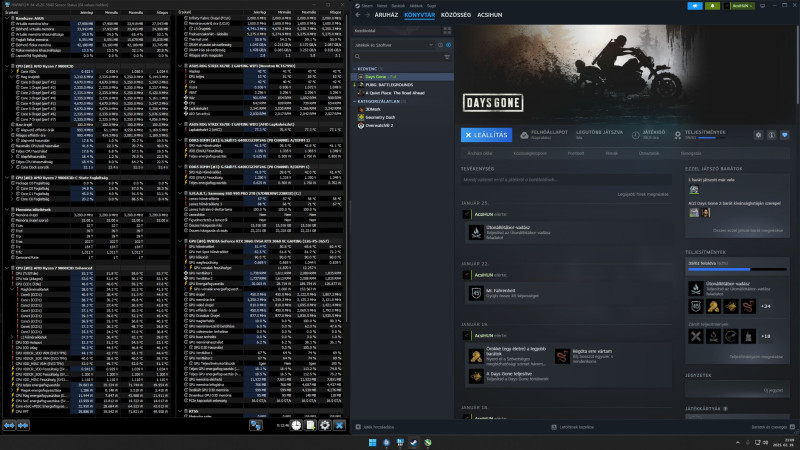
Task: Open Áruházi oldal link under Days Gone
Action: 481,153
